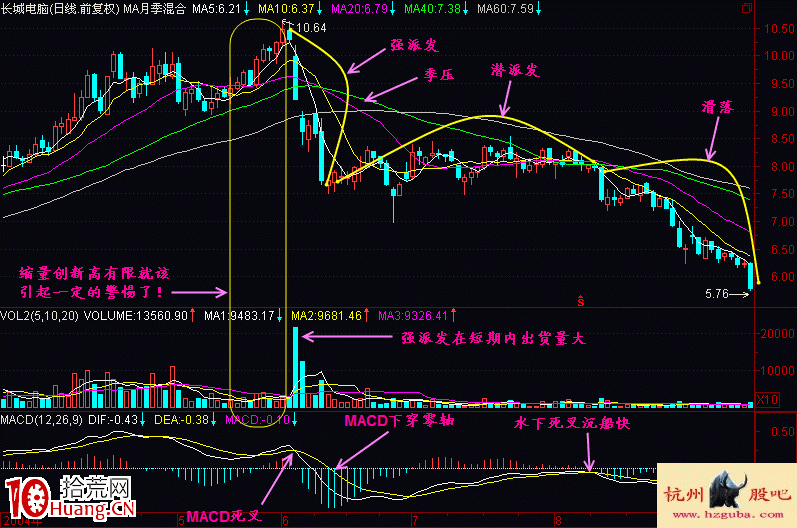Click the VOLUME:13560.90 value
Screen dimensions: 797x528
click(x=136, y=316)
